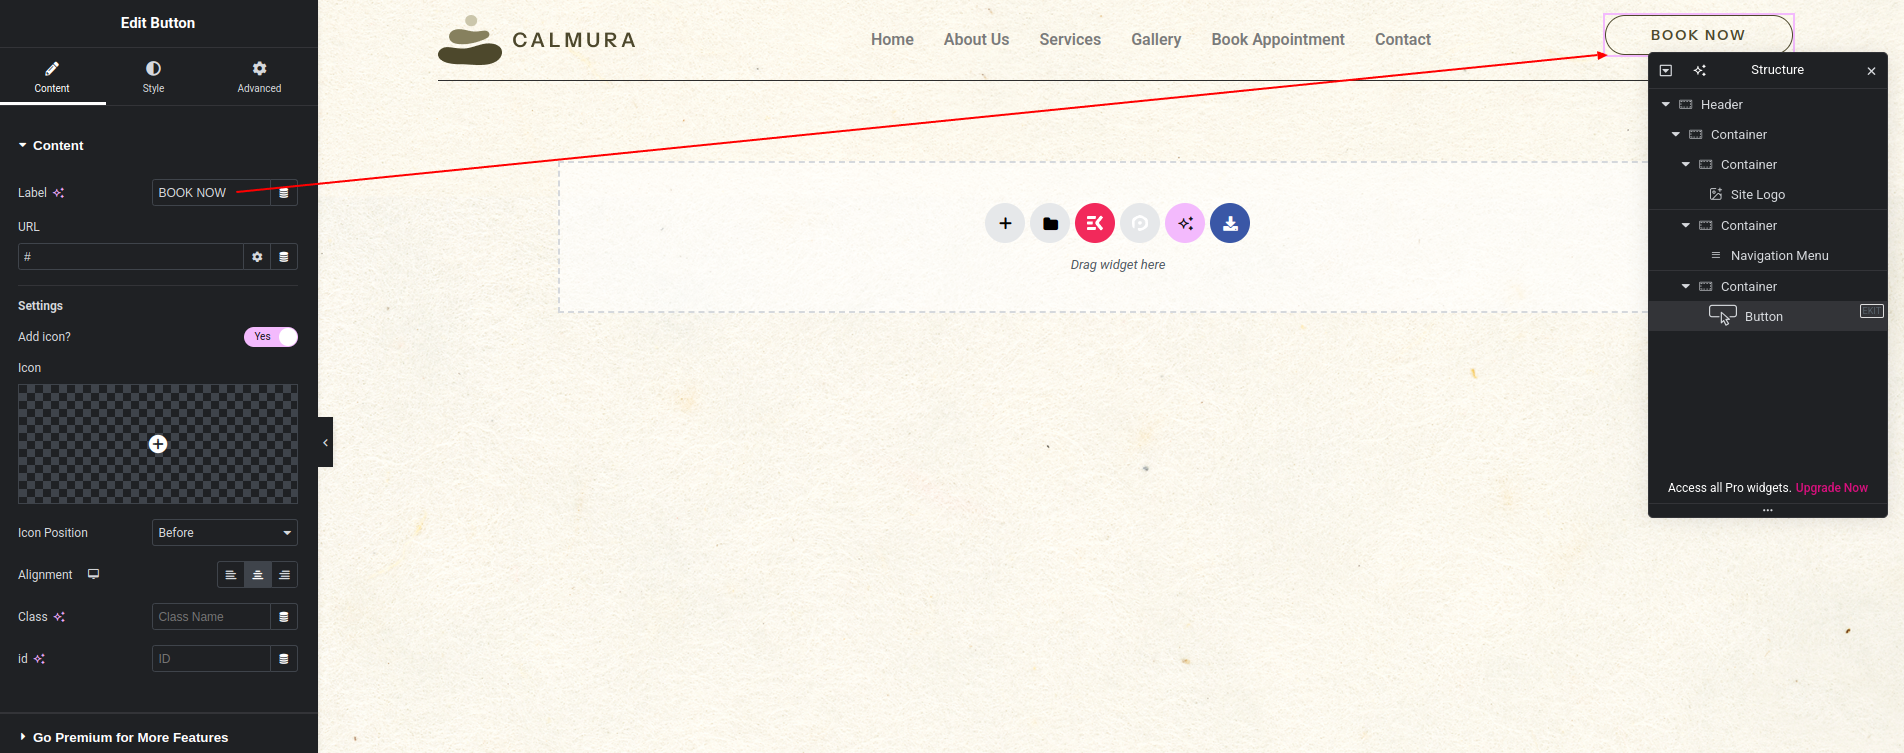
Task: Open the Icon Position dropdown
Action: click(x=225, y=533)
